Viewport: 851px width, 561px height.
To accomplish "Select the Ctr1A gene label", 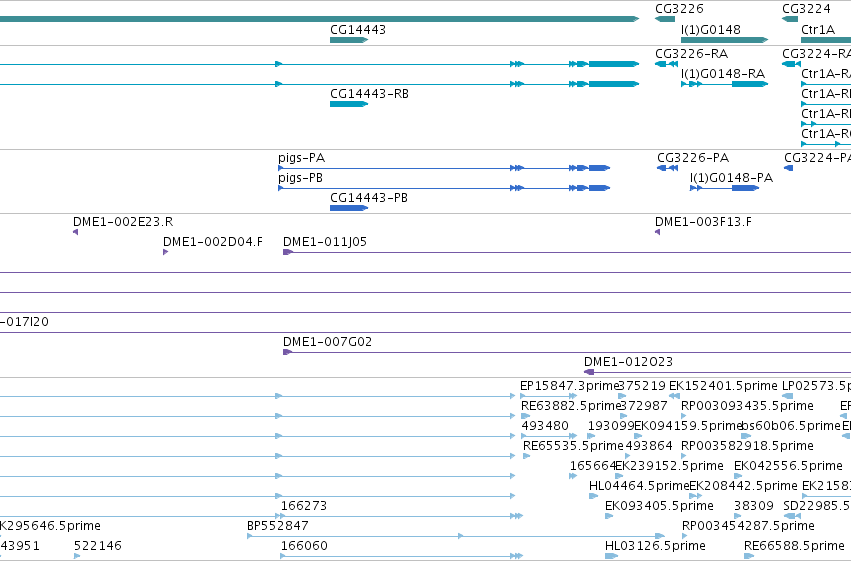I will [x=818, y=29].
